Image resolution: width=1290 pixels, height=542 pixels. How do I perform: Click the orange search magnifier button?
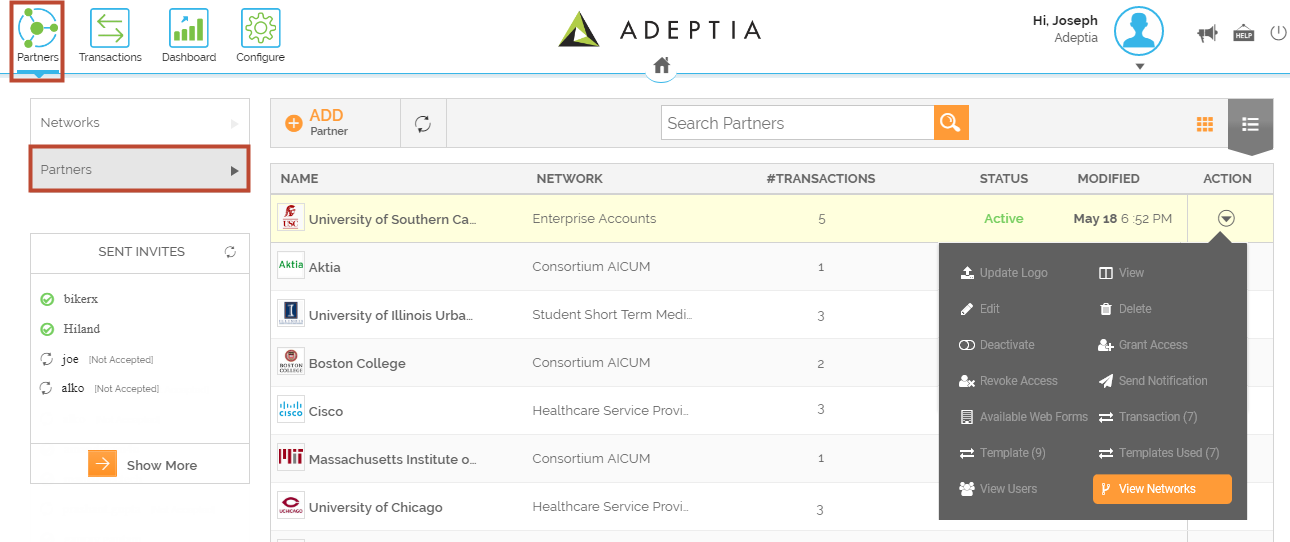(x=951, y=123)
